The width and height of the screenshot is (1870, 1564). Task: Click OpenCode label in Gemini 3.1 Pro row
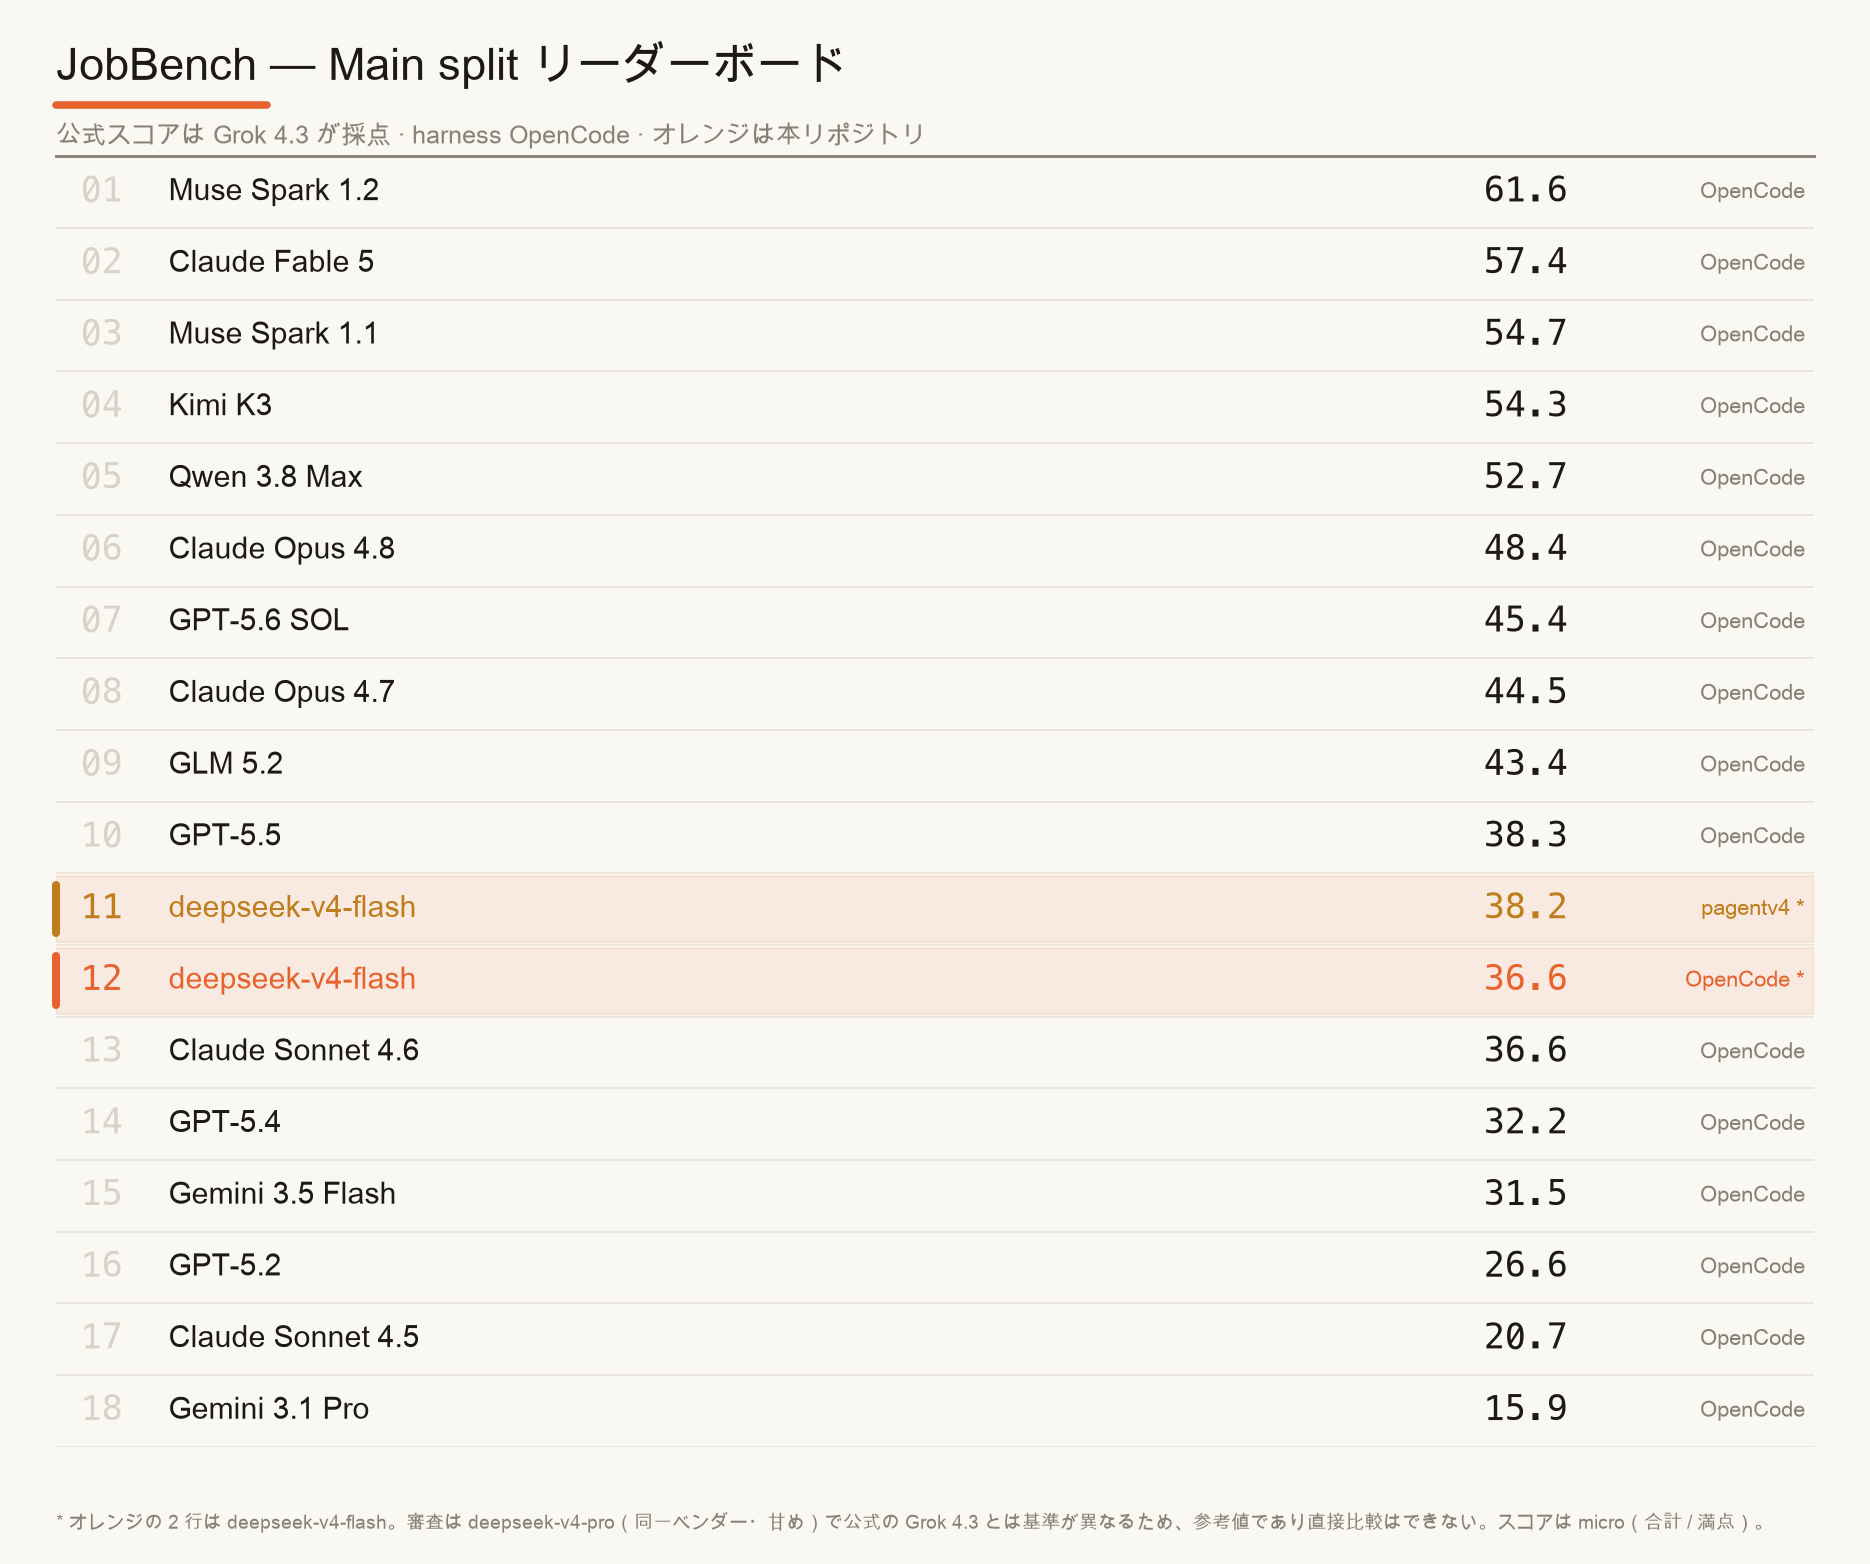point(1752,1410)
